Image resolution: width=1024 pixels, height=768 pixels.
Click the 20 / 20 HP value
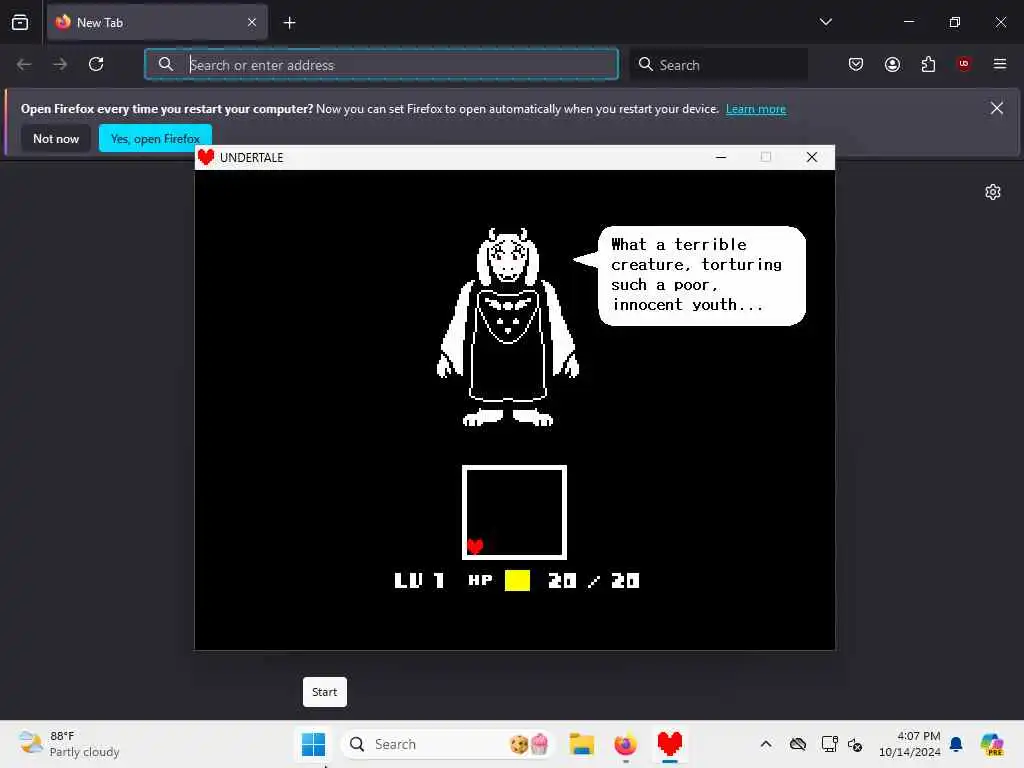[594, 580]
